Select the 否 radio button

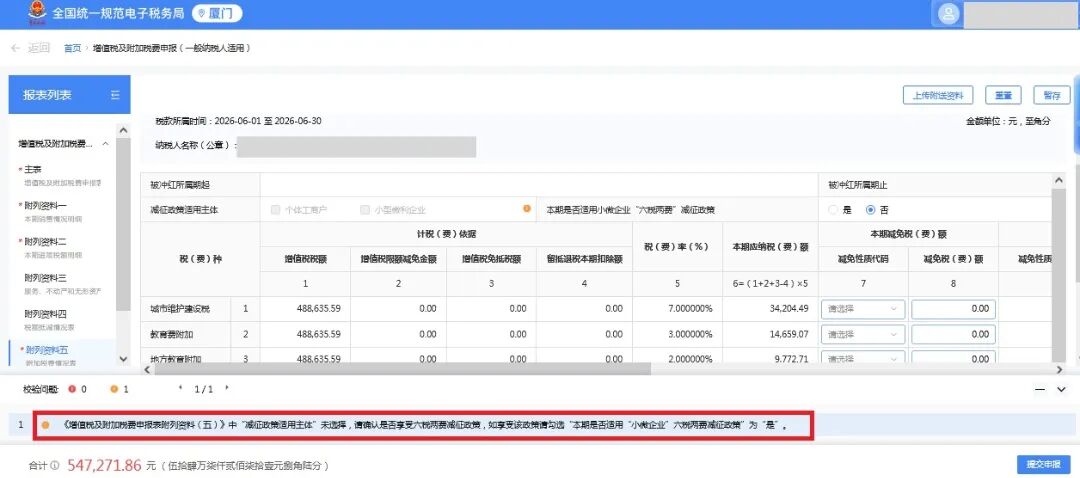pos(871,210)
